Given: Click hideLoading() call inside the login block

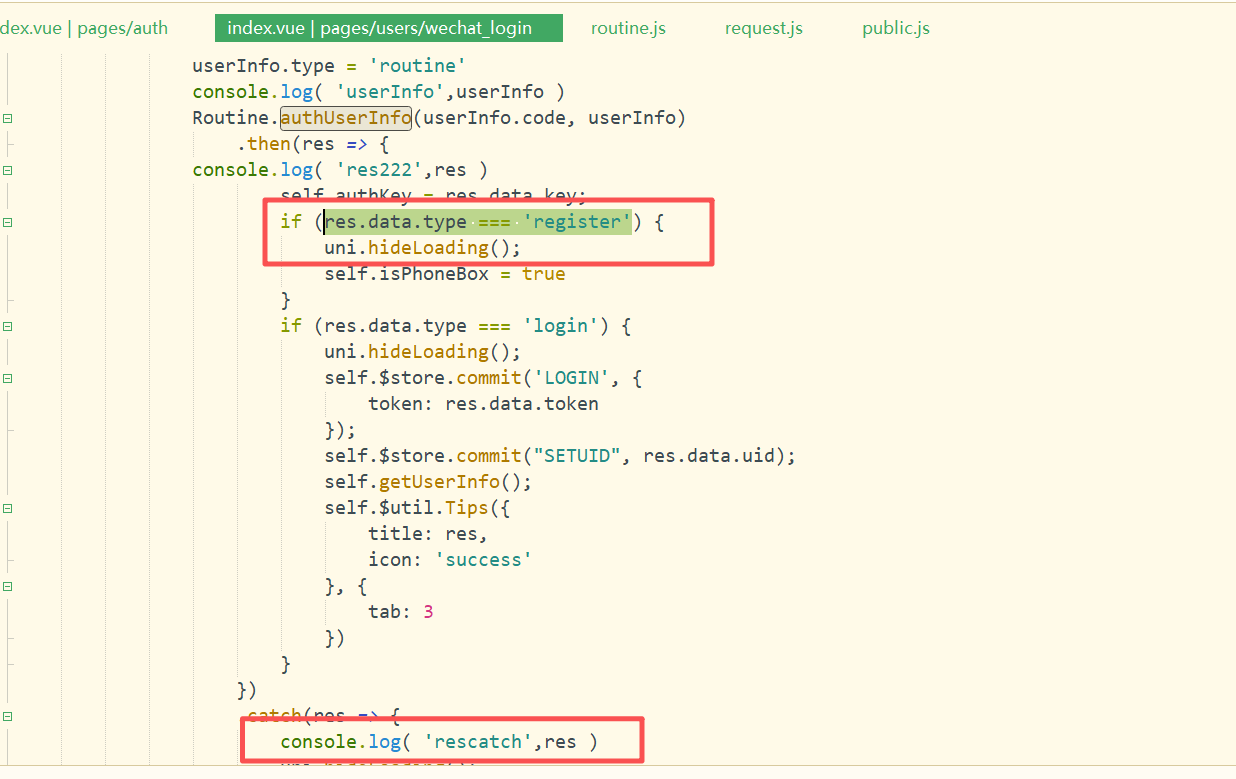Looking at the screenshot, I should [x=423, y=352].
